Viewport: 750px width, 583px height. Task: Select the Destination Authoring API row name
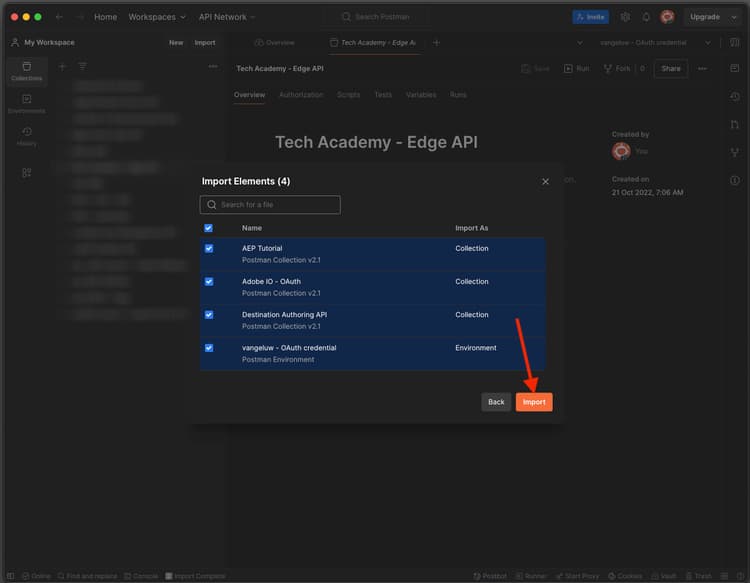pos(285,315)
